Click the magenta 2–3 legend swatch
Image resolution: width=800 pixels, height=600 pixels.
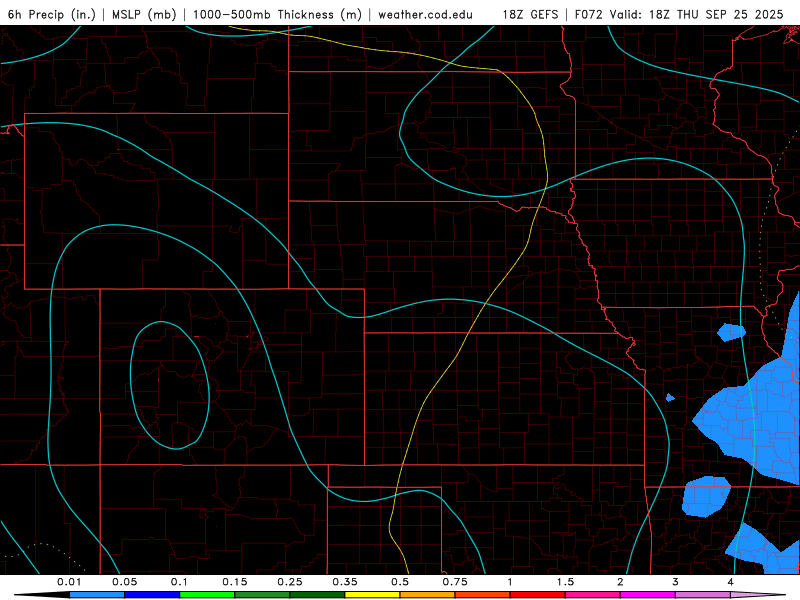click(648, 595)
